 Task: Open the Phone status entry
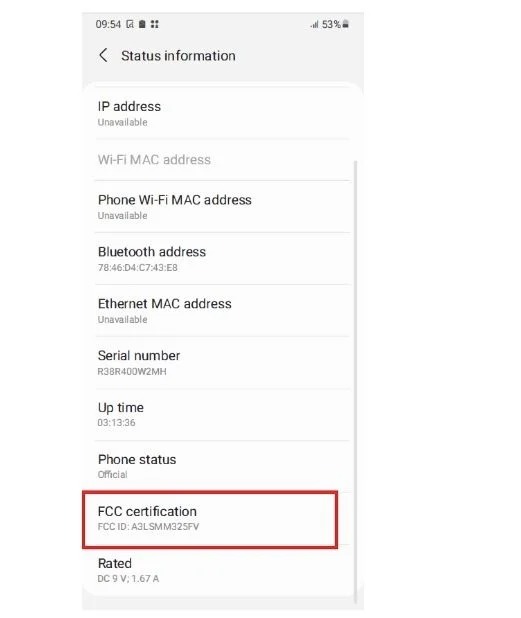point(223,466)
